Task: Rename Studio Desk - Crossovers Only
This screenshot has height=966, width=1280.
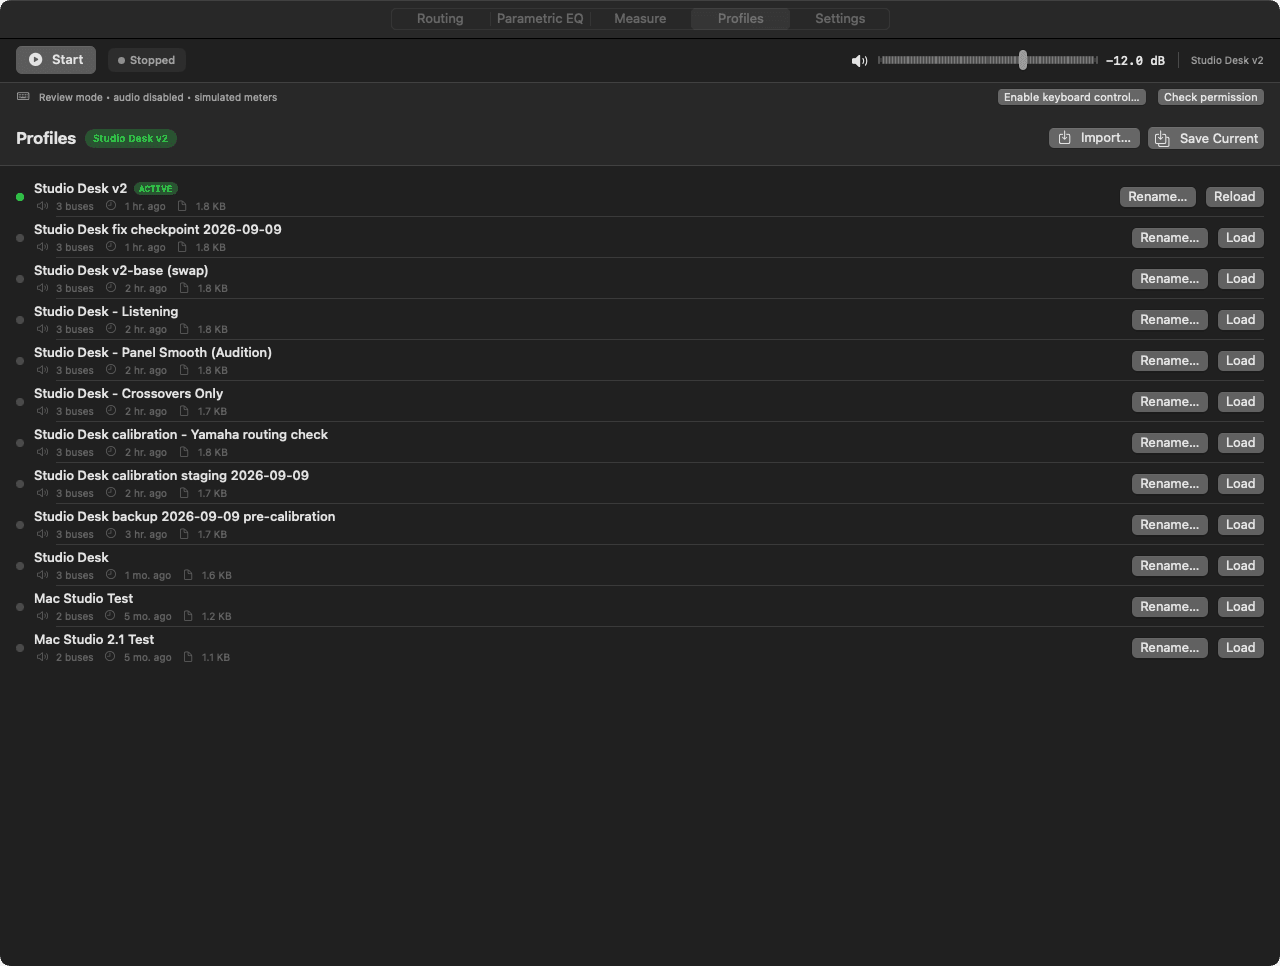Action: point(1169,402)
